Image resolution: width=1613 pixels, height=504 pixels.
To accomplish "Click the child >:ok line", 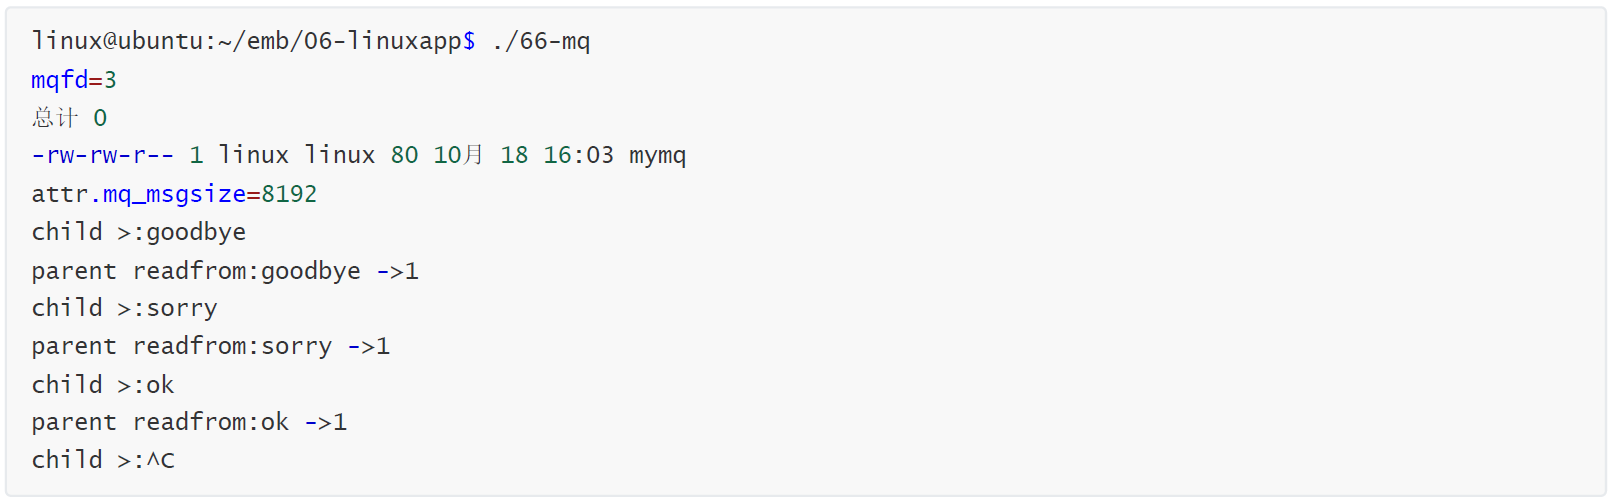I will click(102, 385).
